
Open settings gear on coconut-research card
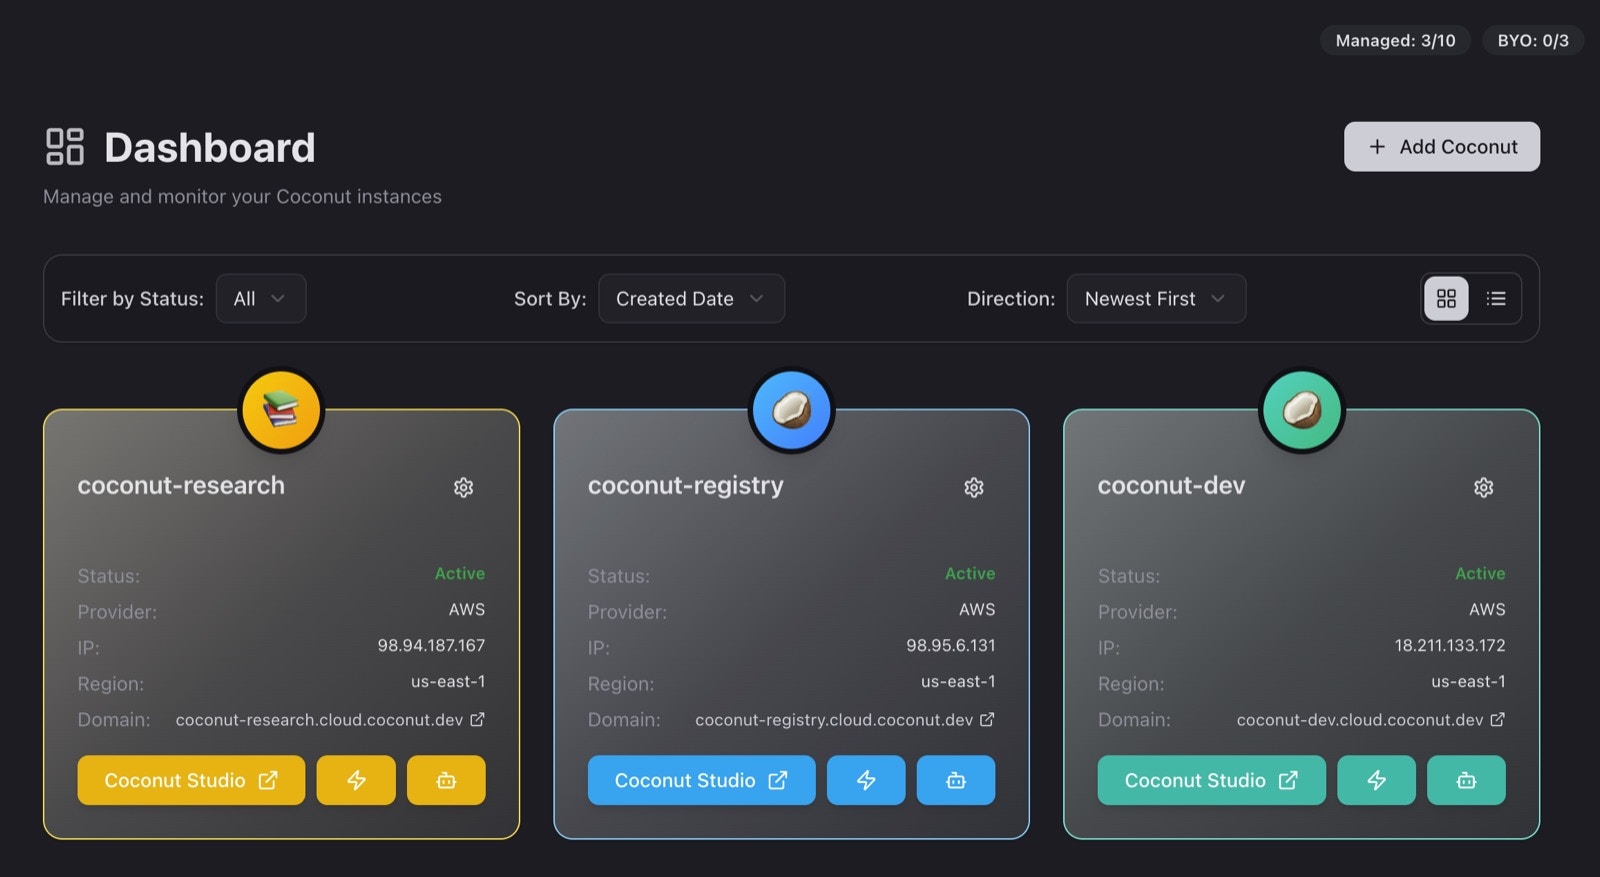463,488
